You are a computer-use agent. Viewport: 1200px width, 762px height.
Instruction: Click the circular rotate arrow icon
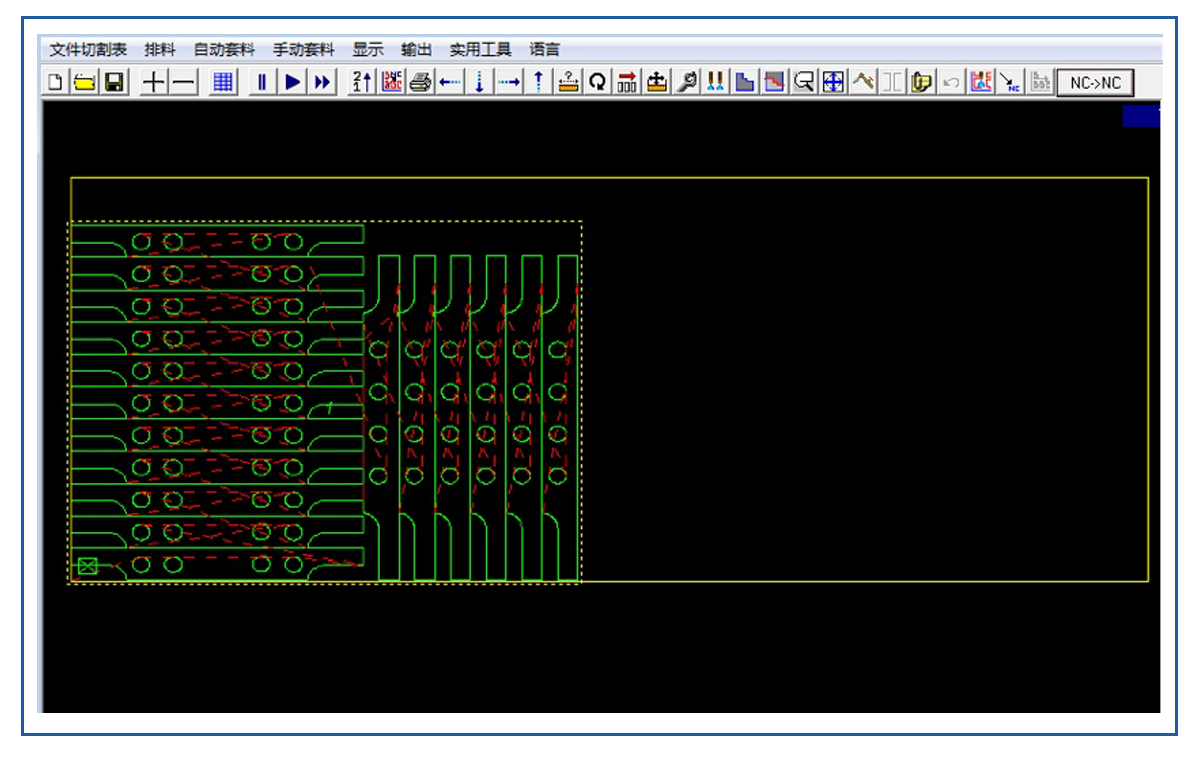point(597,83)
